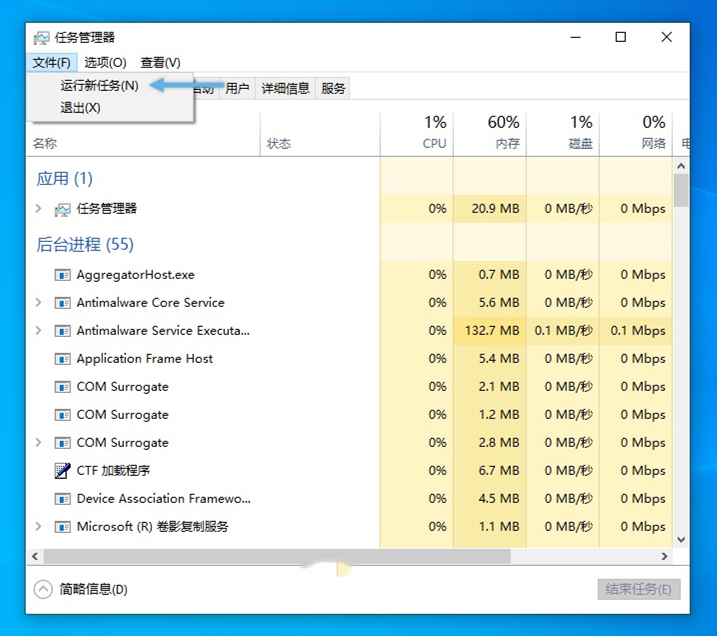Click the 0.1 MB/秒 disk value

tap(564, 331)
